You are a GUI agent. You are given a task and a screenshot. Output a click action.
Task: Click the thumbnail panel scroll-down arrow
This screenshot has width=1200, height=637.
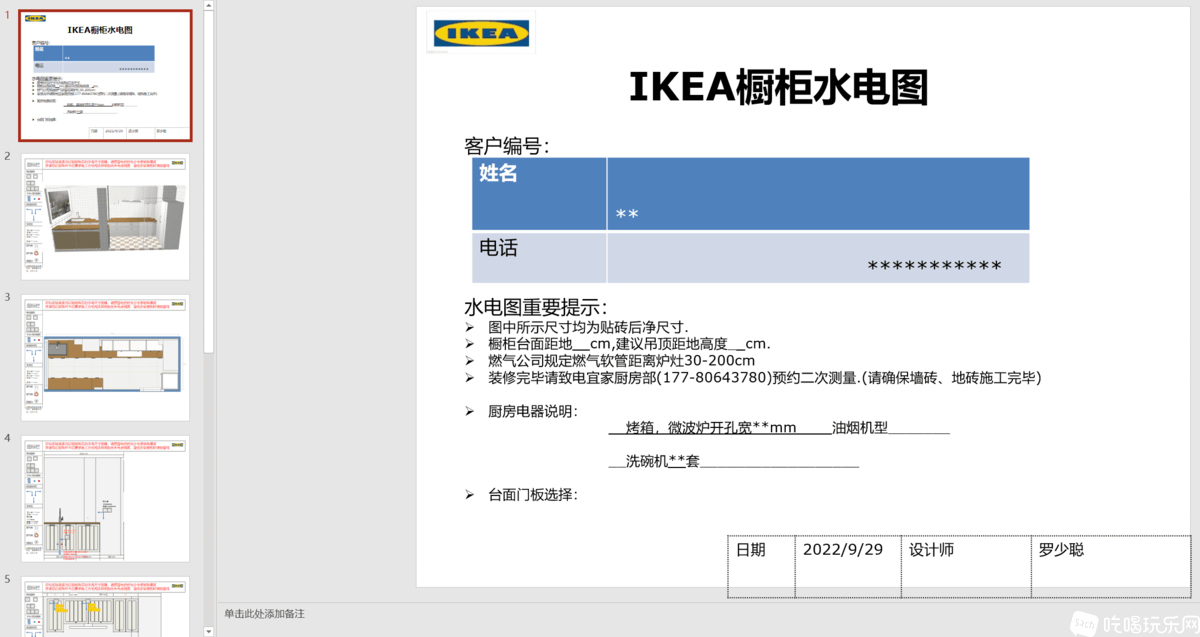click(208, 631)
